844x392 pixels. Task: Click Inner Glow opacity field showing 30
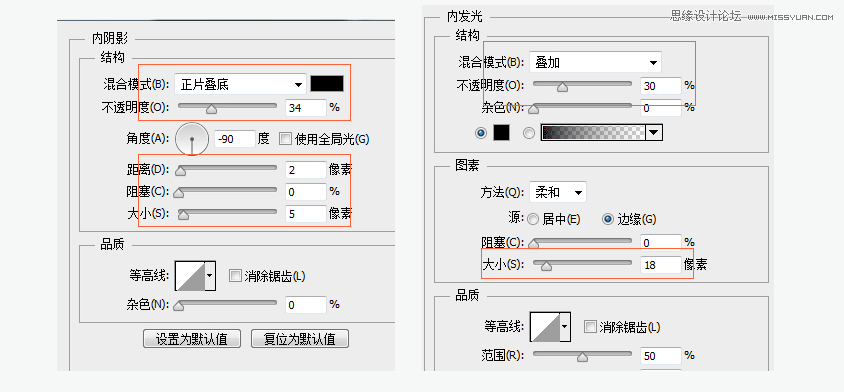661,86
